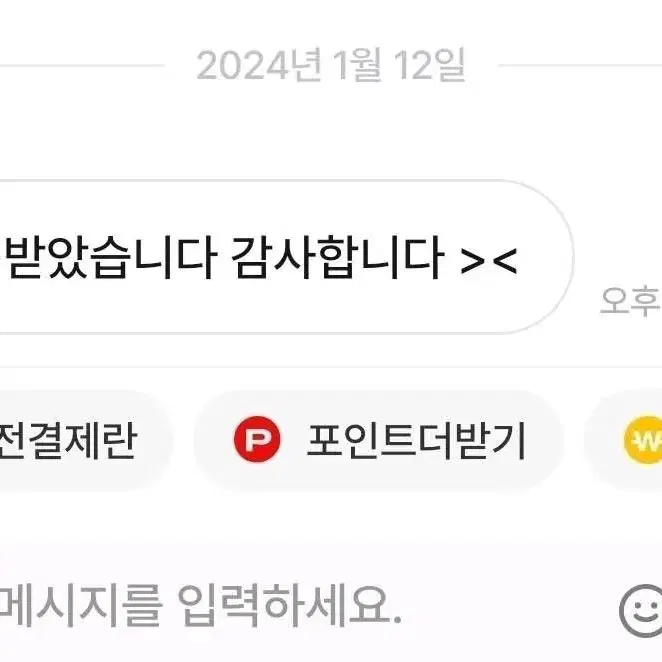Select the 전결제란 quick action chip
The image size is (662, 662).
point(84,440)
